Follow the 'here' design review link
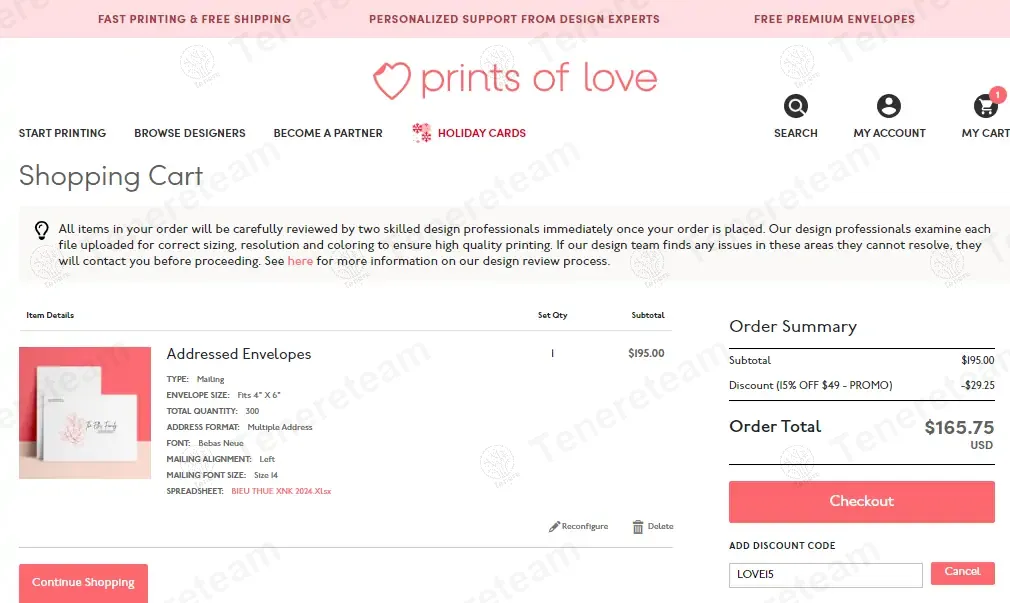The image size is (1010, 603). [x=300, y=261]
